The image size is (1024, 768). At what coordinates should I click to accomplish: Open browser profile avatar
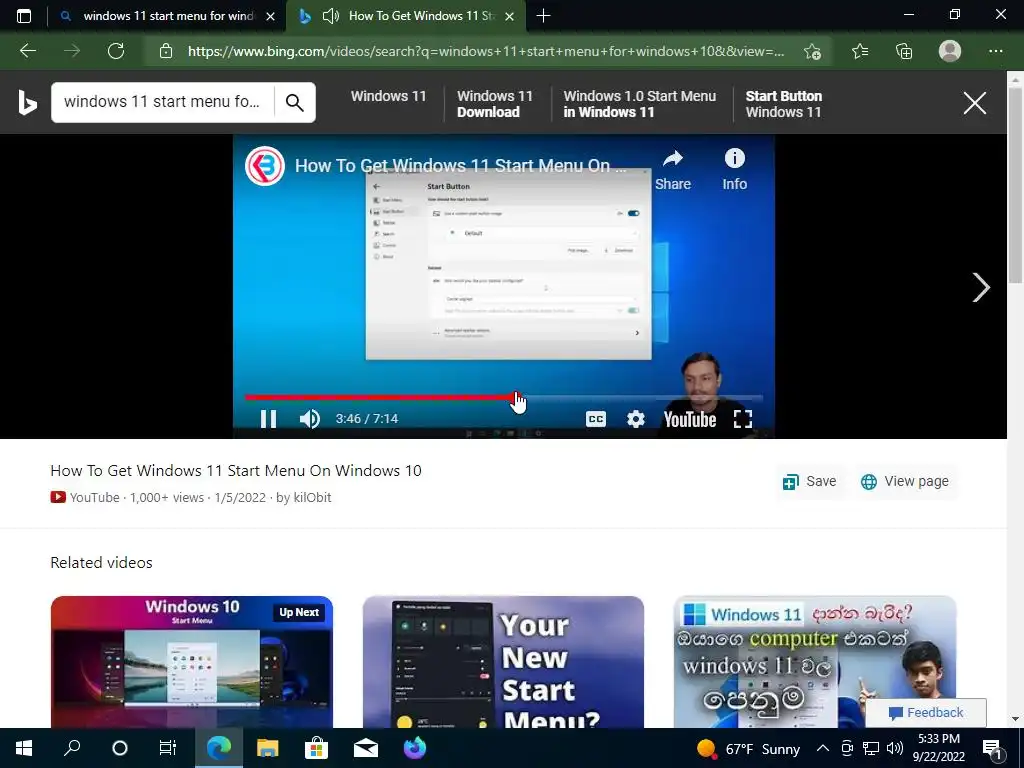[x=950, y=51]
